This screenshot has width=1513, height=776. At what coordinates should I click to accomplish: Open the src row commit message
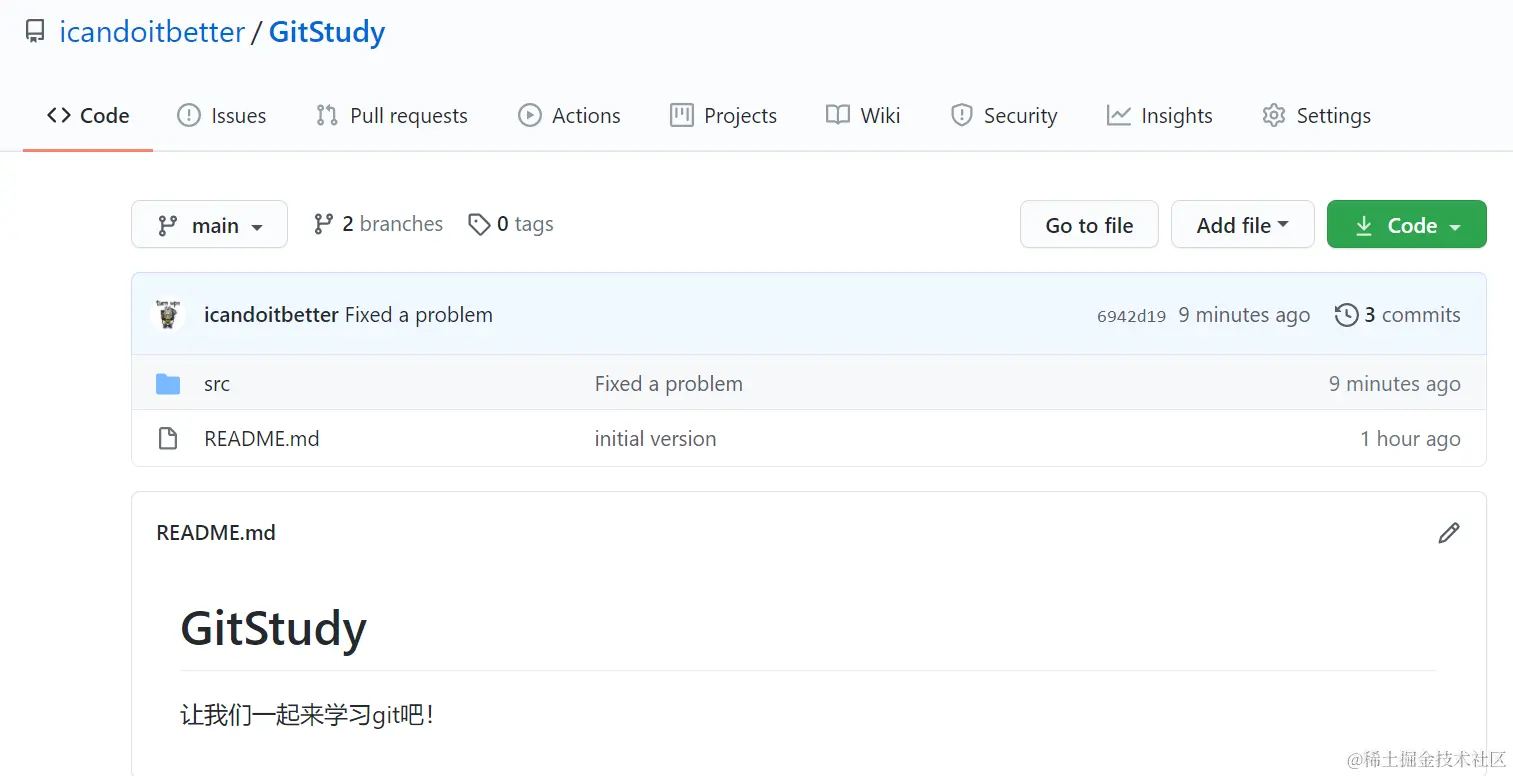669,384
